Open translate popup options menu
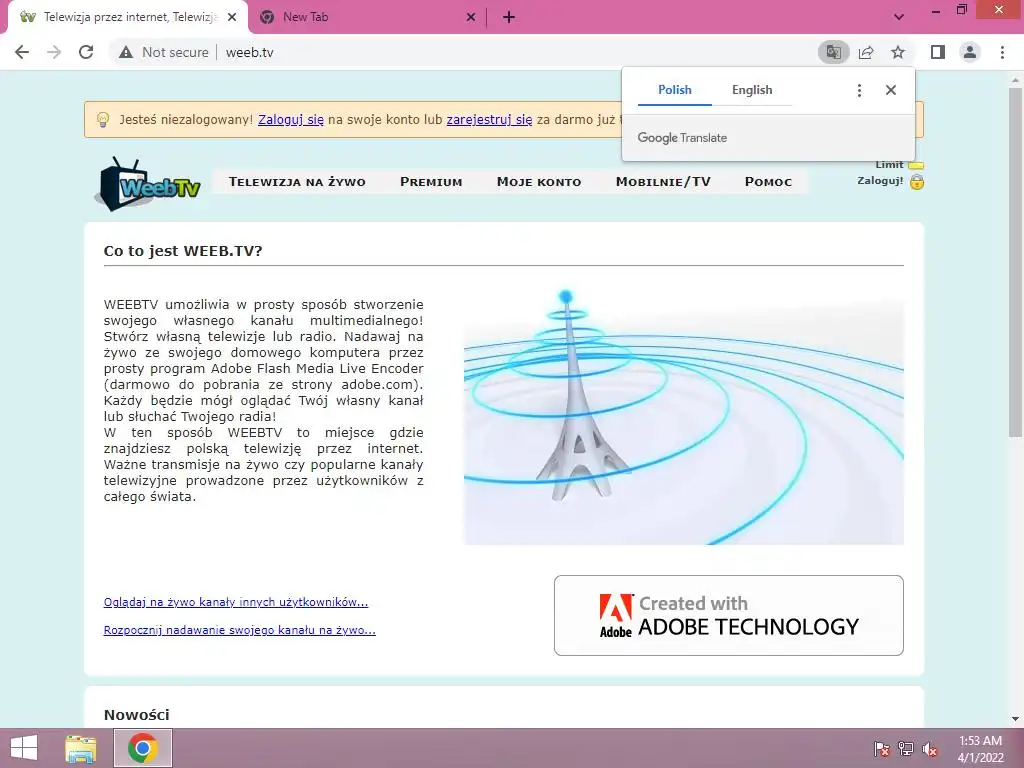The height and width of the screenshot is (768, 1024). click(859, 90)
